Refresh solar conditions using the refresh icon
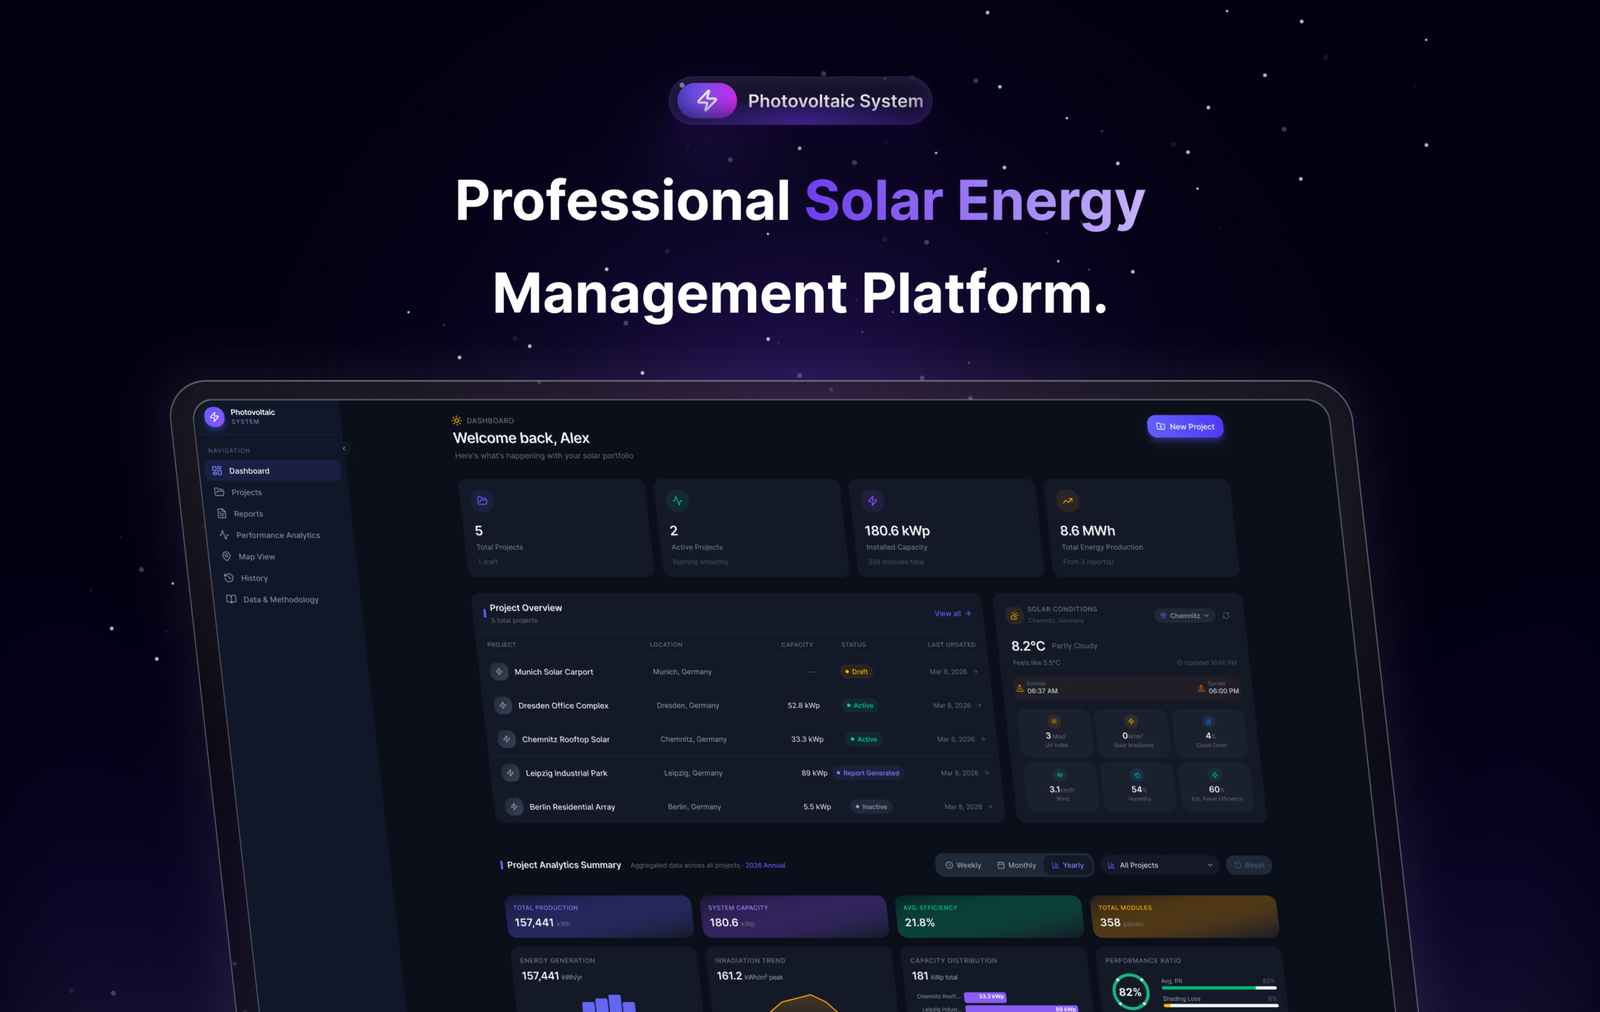Screen dimensions: 1600x1012 (x=1226, y=616)
